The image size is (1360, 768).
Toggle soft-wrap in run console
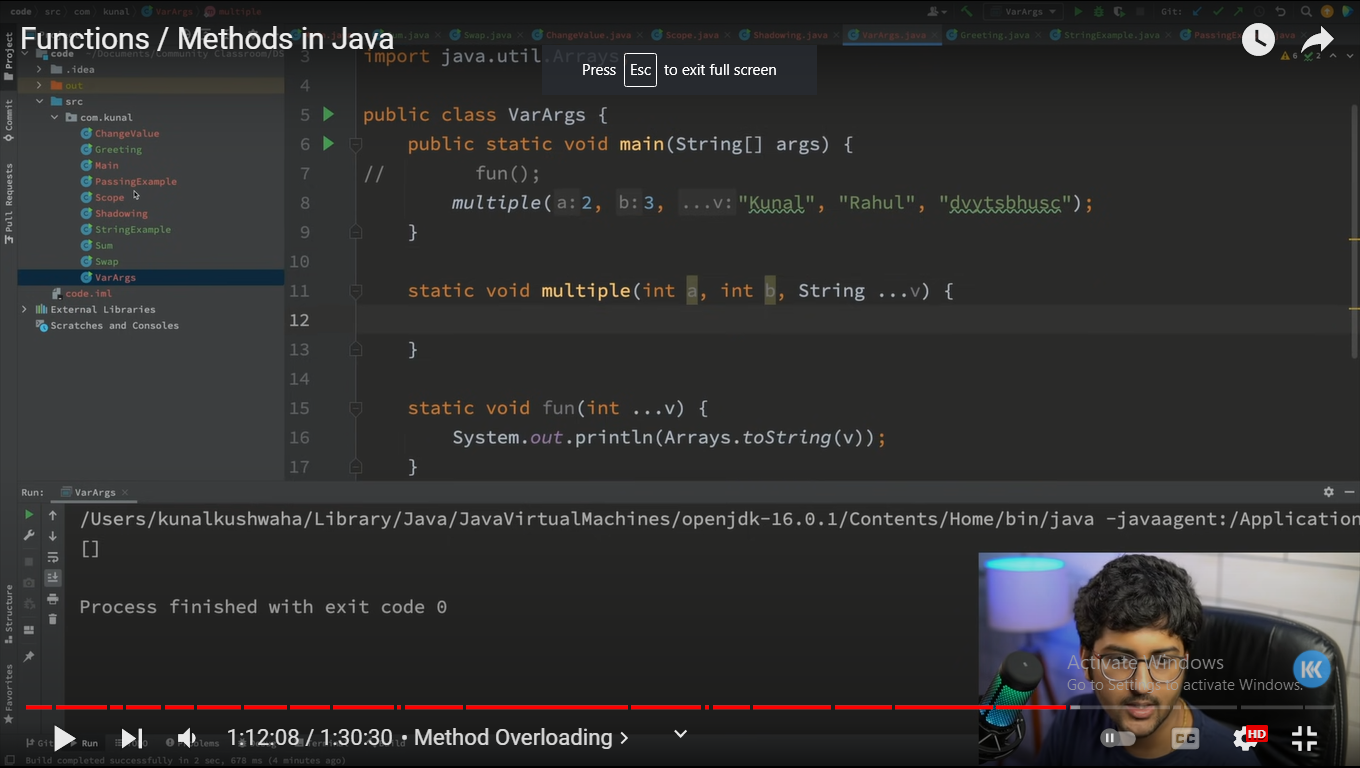[53, 557]
